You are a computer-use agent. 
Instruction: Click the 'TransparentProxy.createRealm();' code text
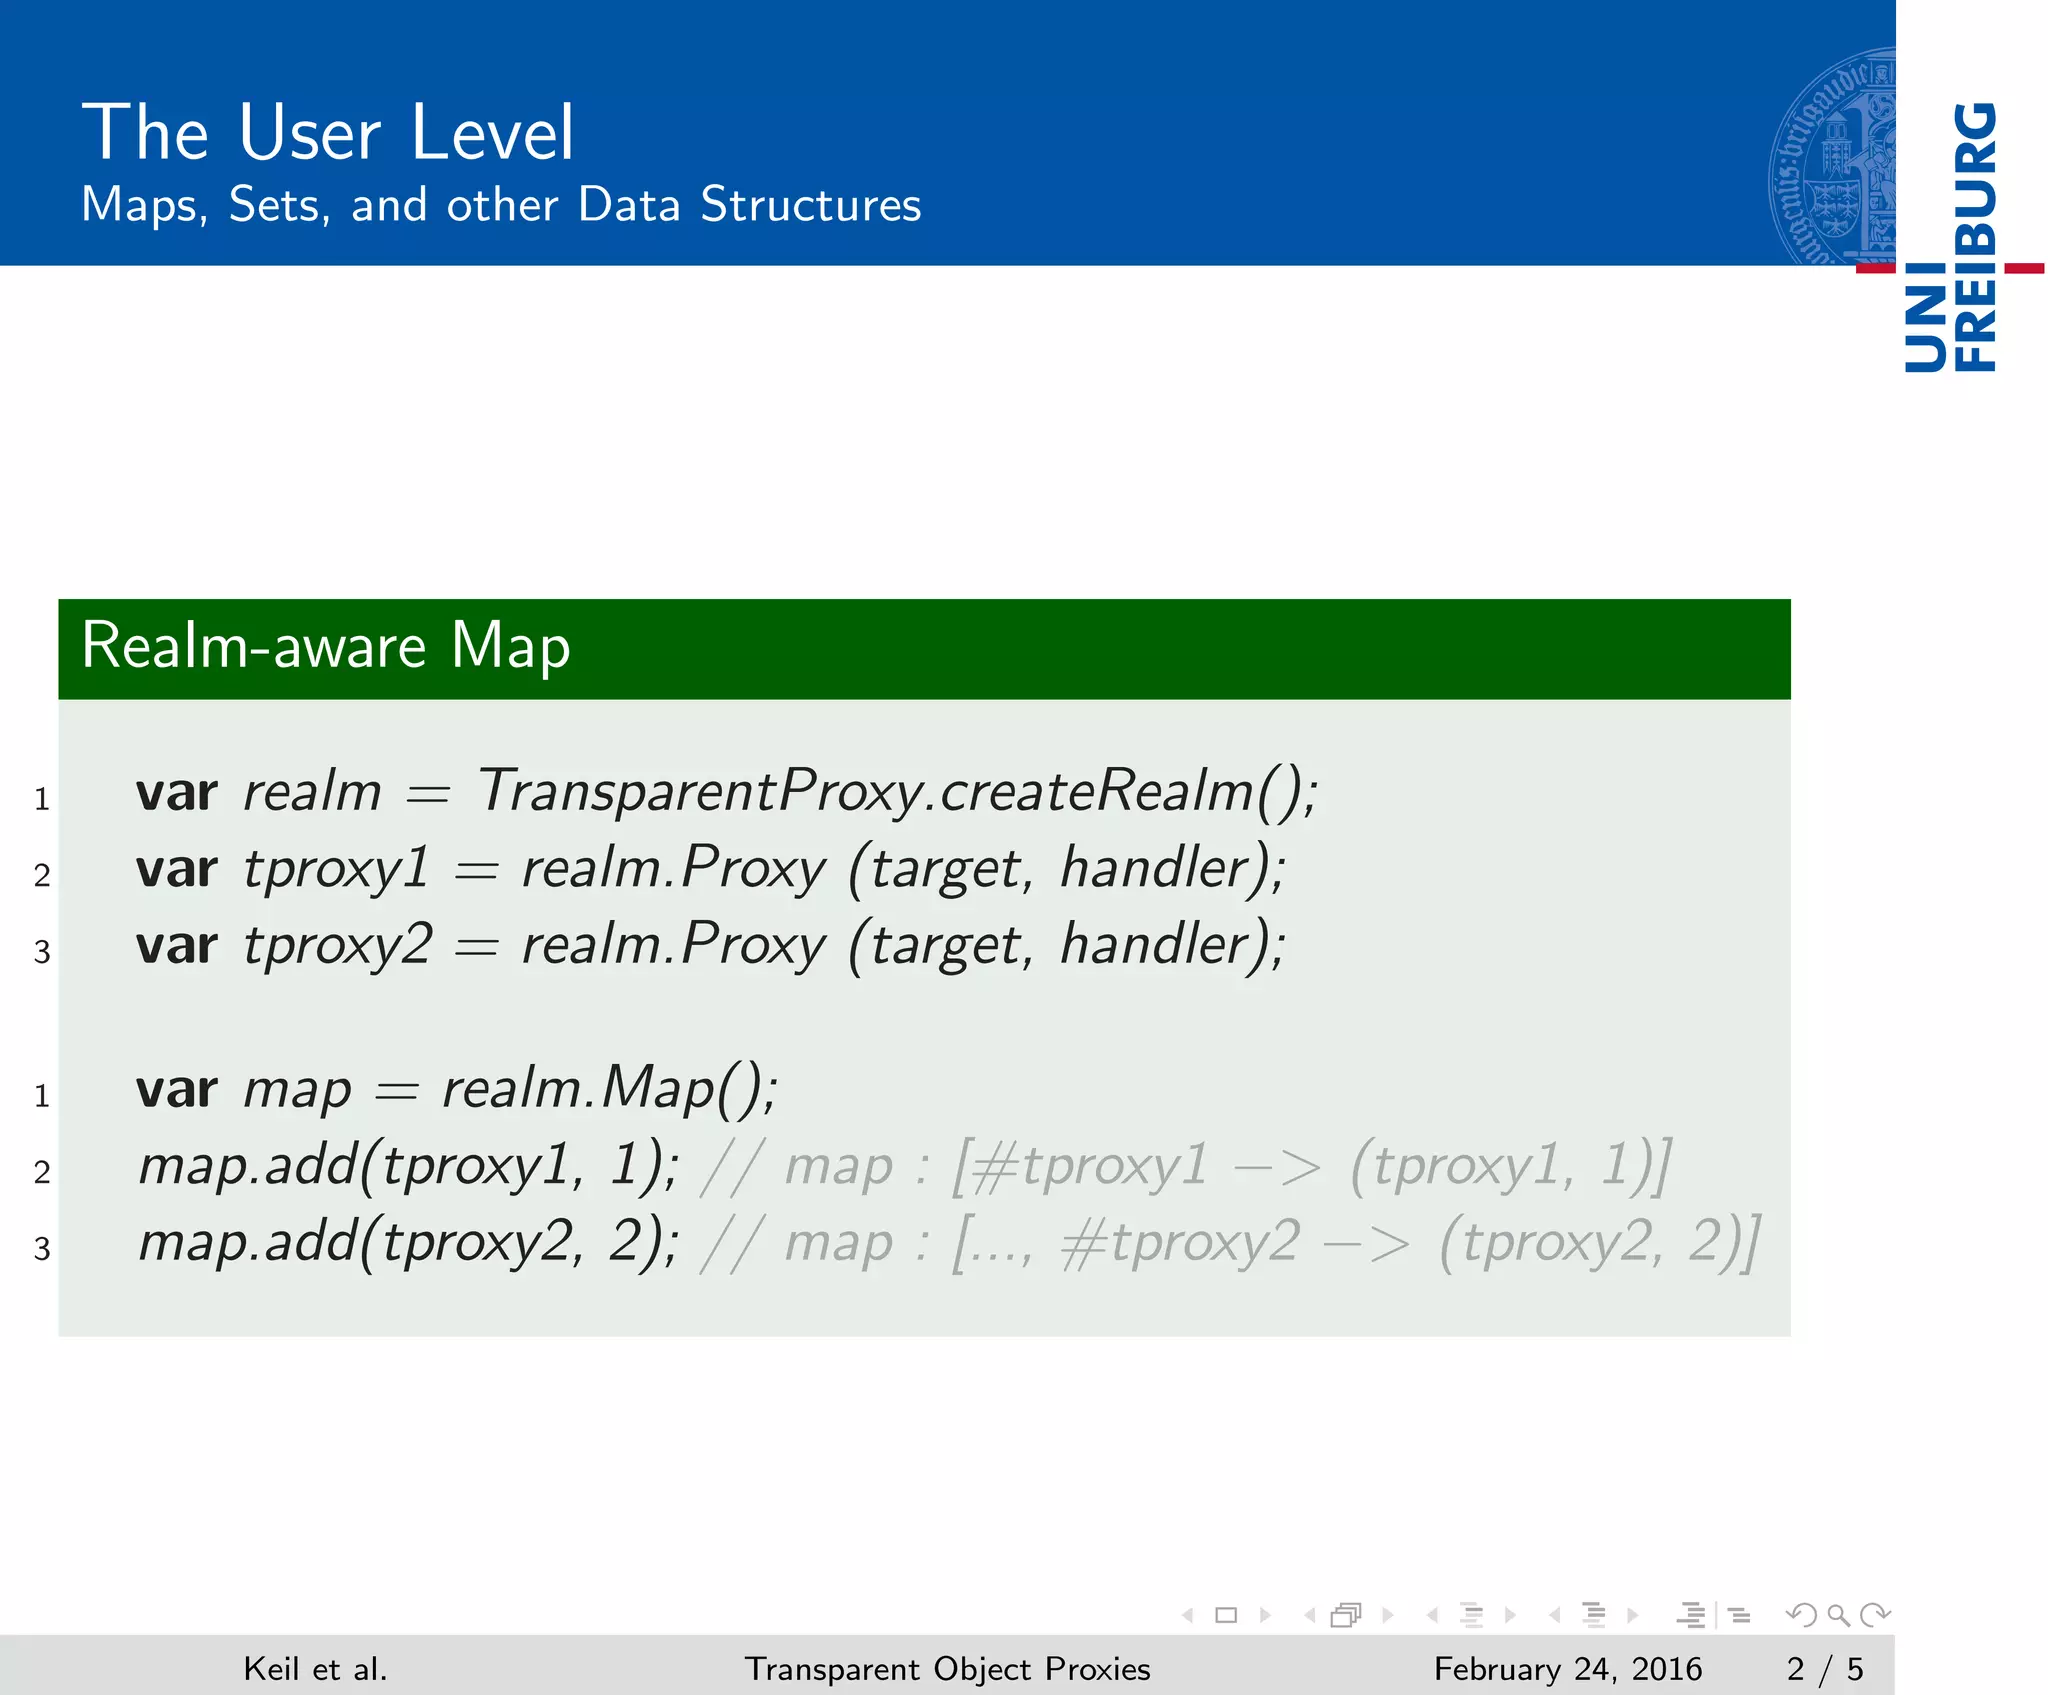[x=898, y=792]
